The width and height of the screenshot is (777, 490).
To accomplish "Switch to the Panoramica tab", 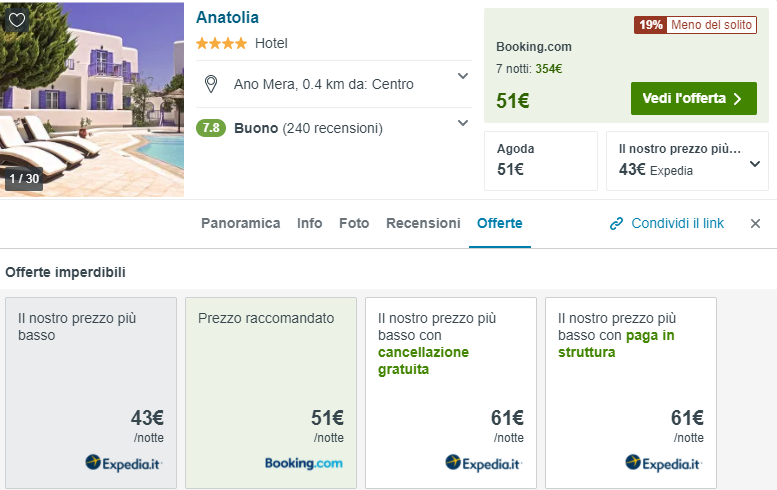I will click(240, 223).
